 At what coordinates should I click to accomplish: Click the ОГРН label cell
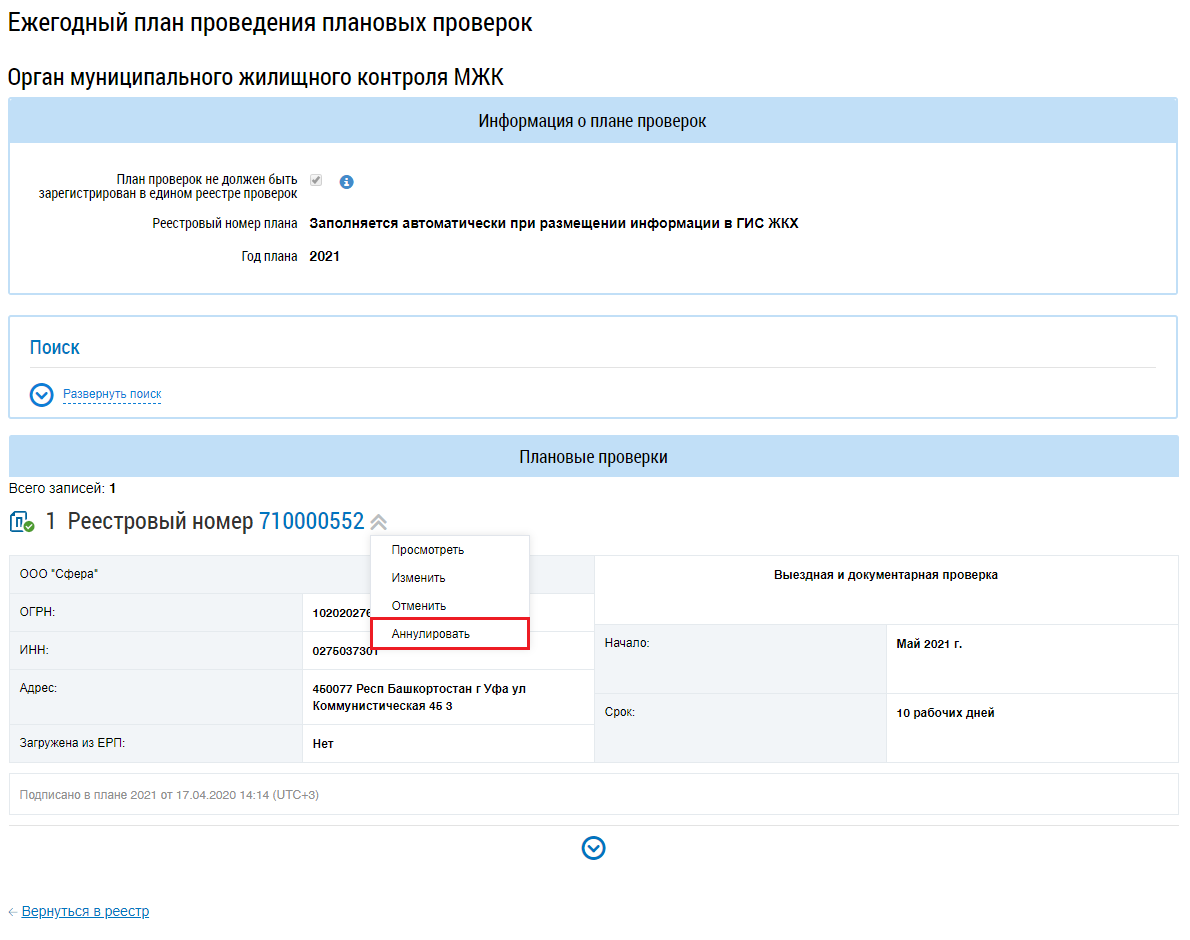pos(156,612)
